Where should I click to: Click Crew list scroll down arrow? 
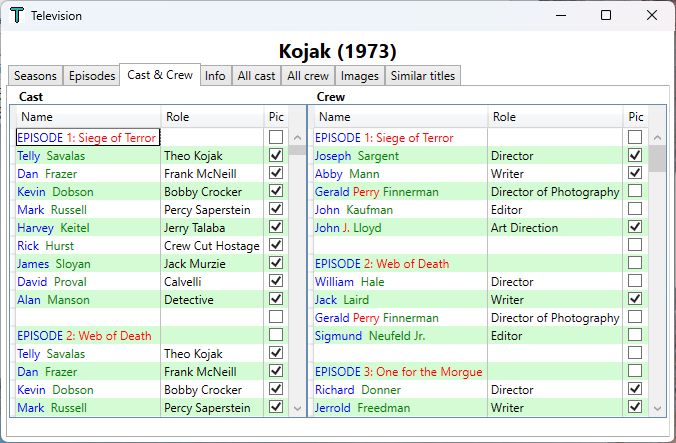pos(657,408)
